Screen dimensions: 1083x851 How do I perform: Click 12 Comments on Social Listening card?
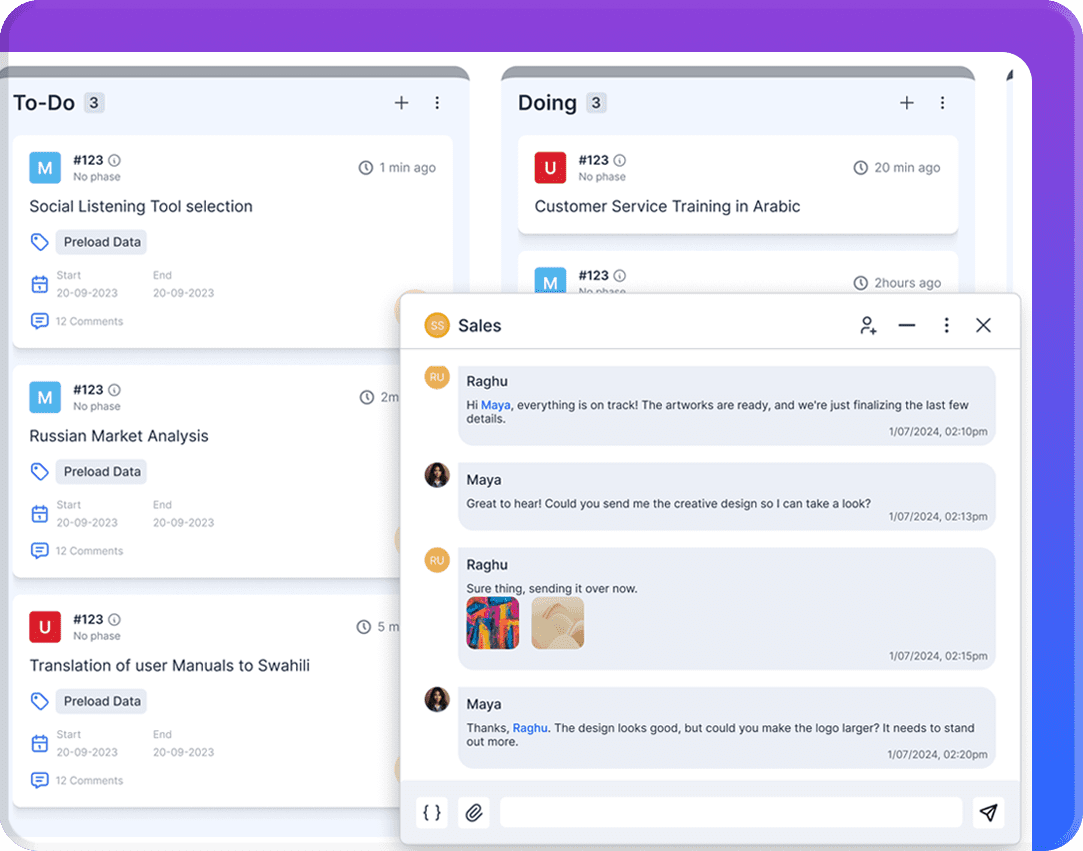point(89,321)
